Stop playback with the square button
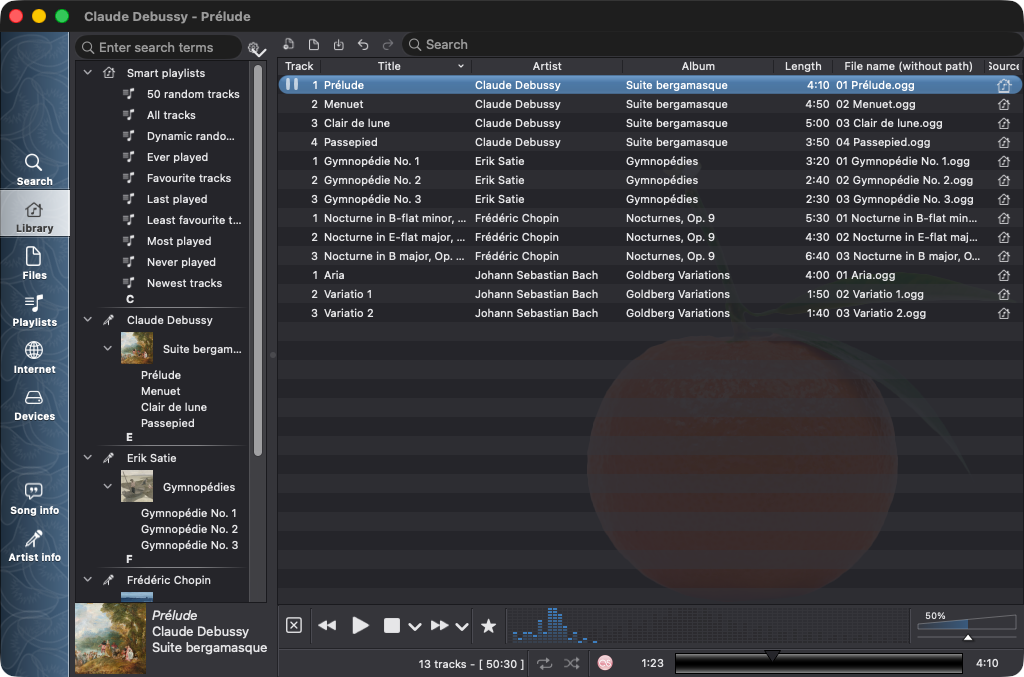1024x677 pixels. pos(391,625)
